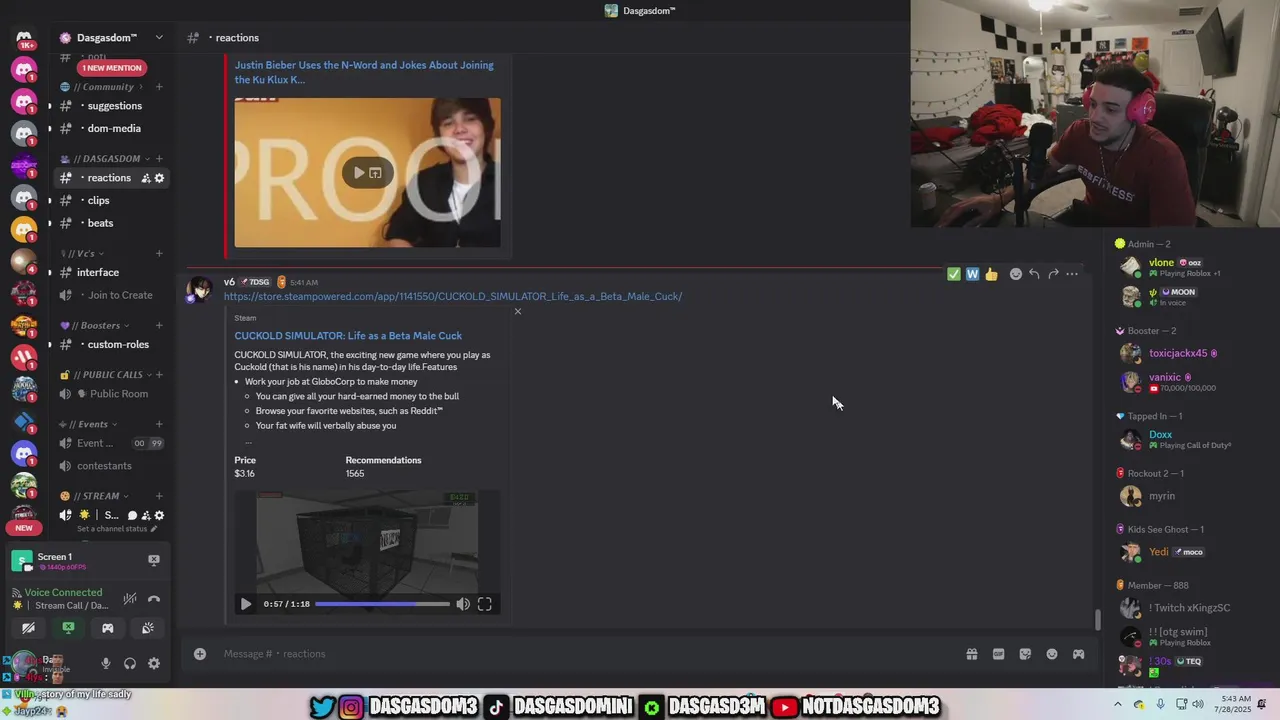The width and height of the screenshot is (1280, 720).
Task: Open the Steam store URL link
Action: 453,296
